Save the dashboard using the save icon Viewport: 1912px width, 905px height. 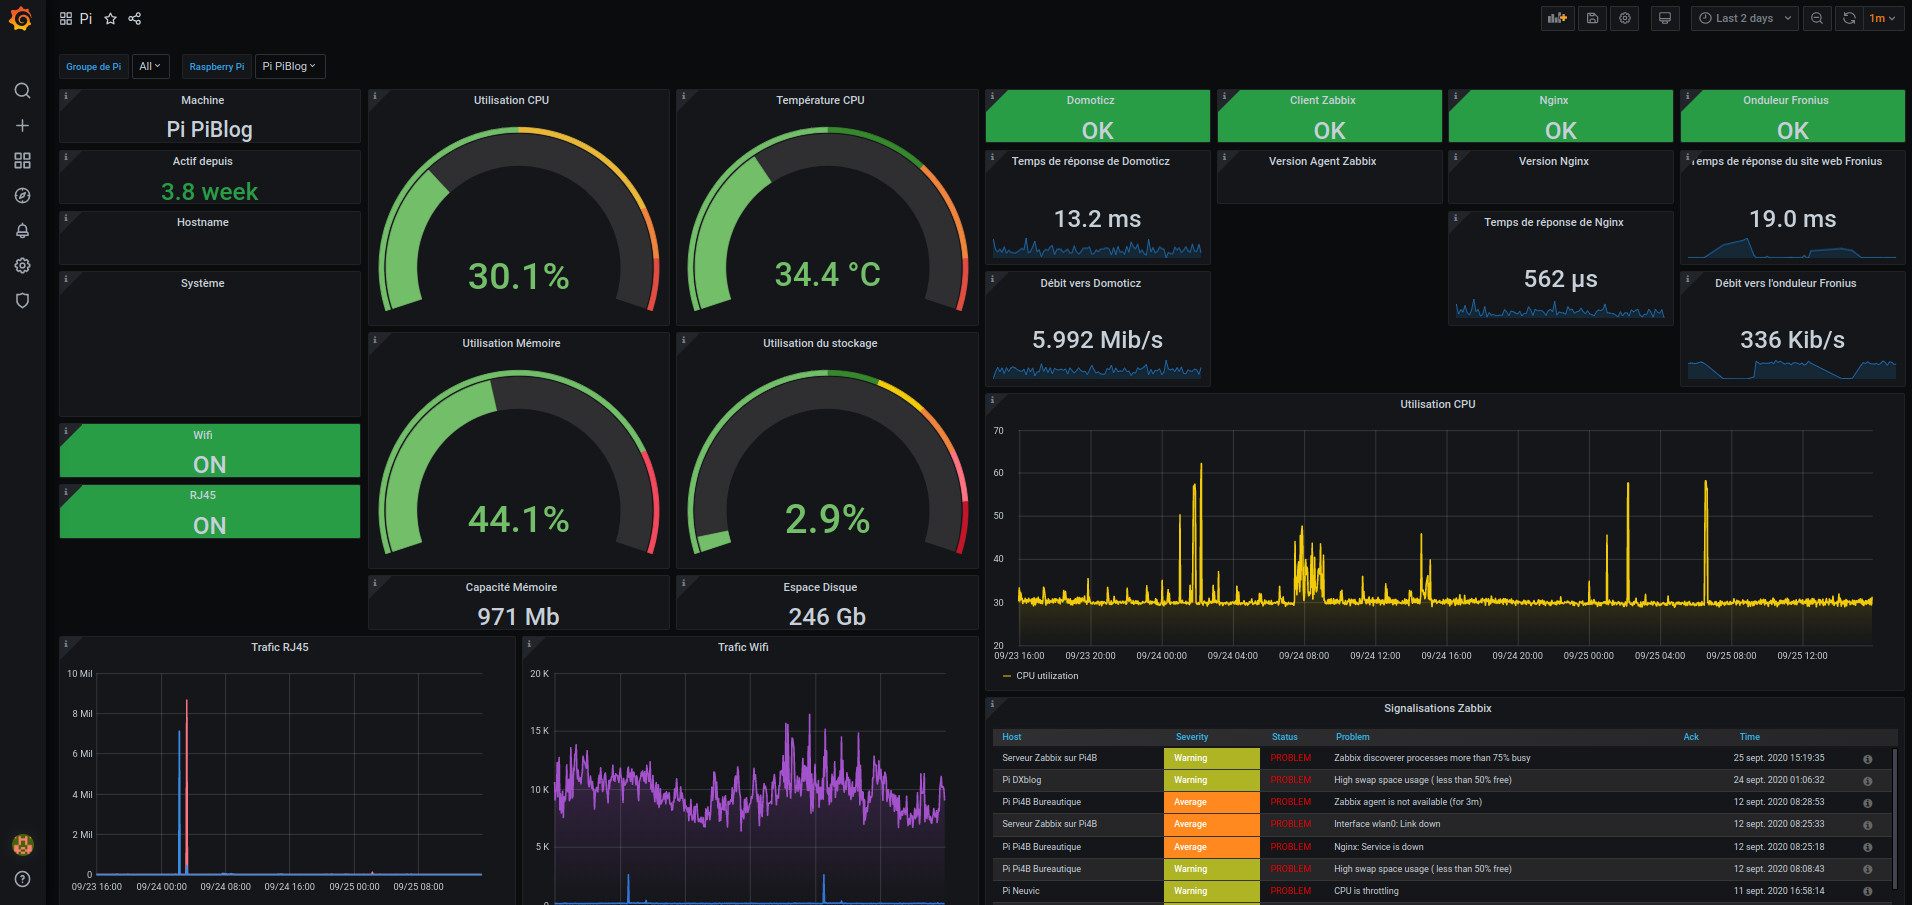(x=1592, y=18)
